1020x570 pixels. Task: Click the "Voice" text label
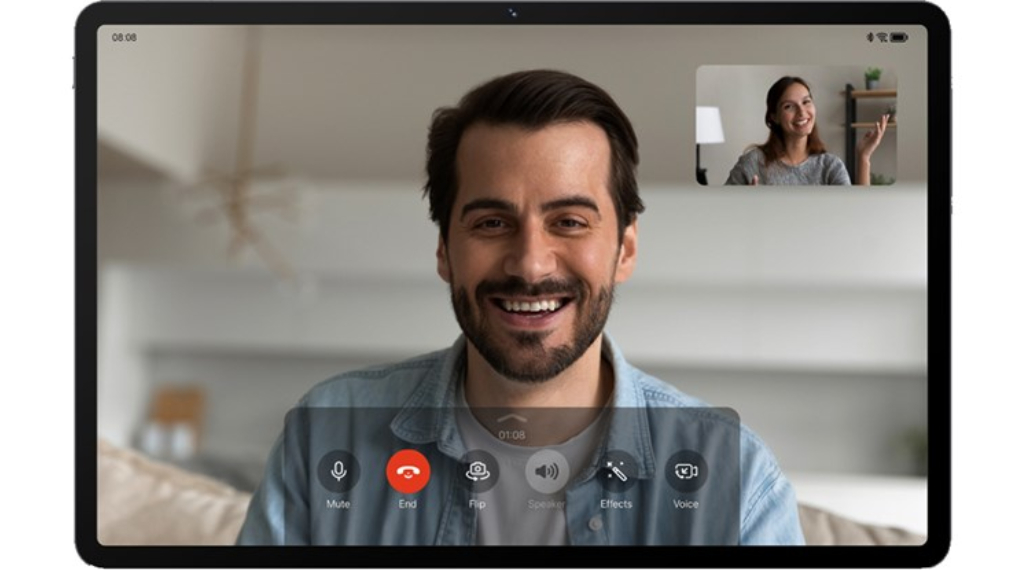(x=686, y=504)
